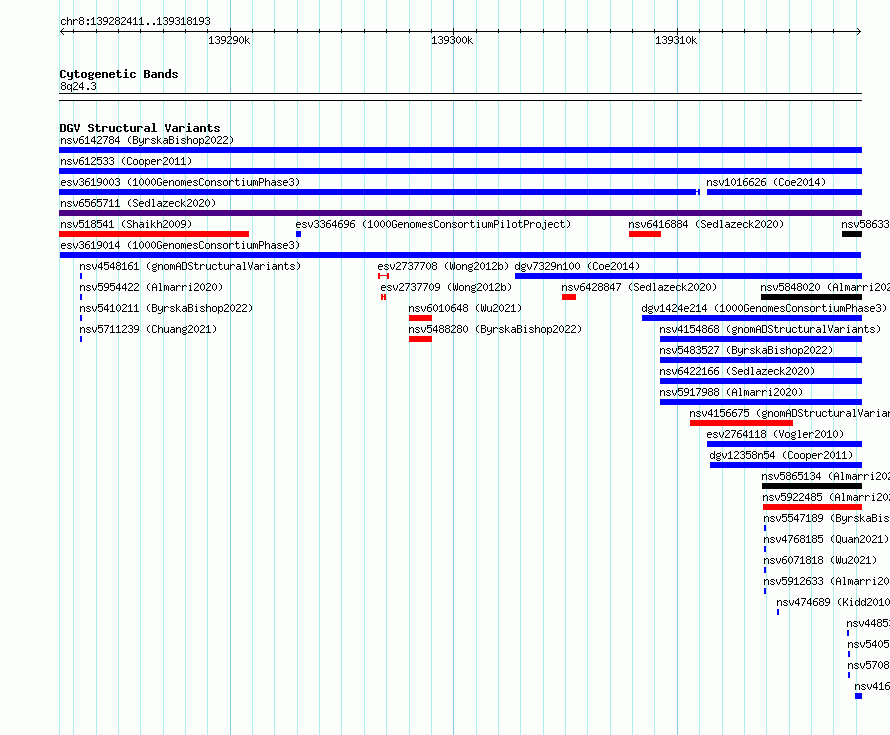This screenshot has width=890, height=735.
Task: Click red bar under nsv6428847
Action: (569, 297)
